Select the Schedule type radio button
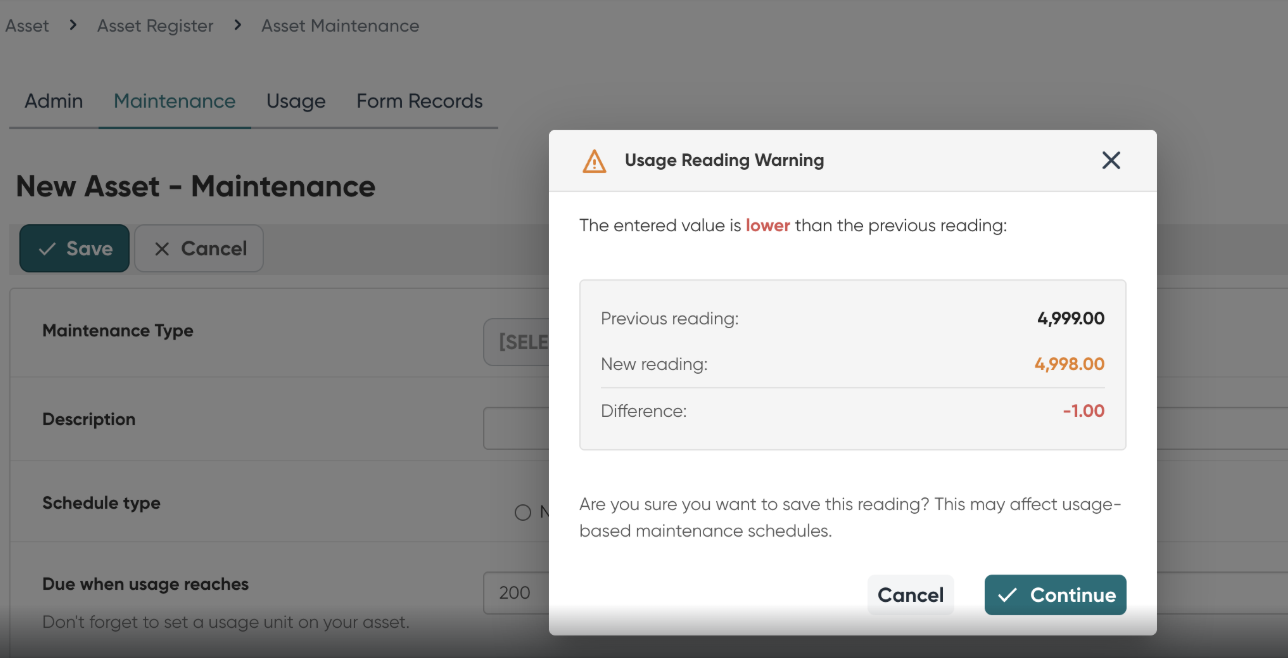This screenshot has width=1288, height=658. (x=522, y=513)
